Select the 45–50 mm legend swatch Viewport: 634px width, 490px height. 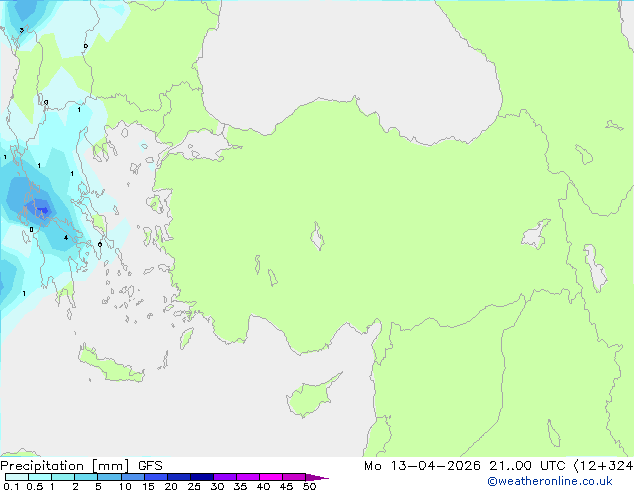[294, 477]
